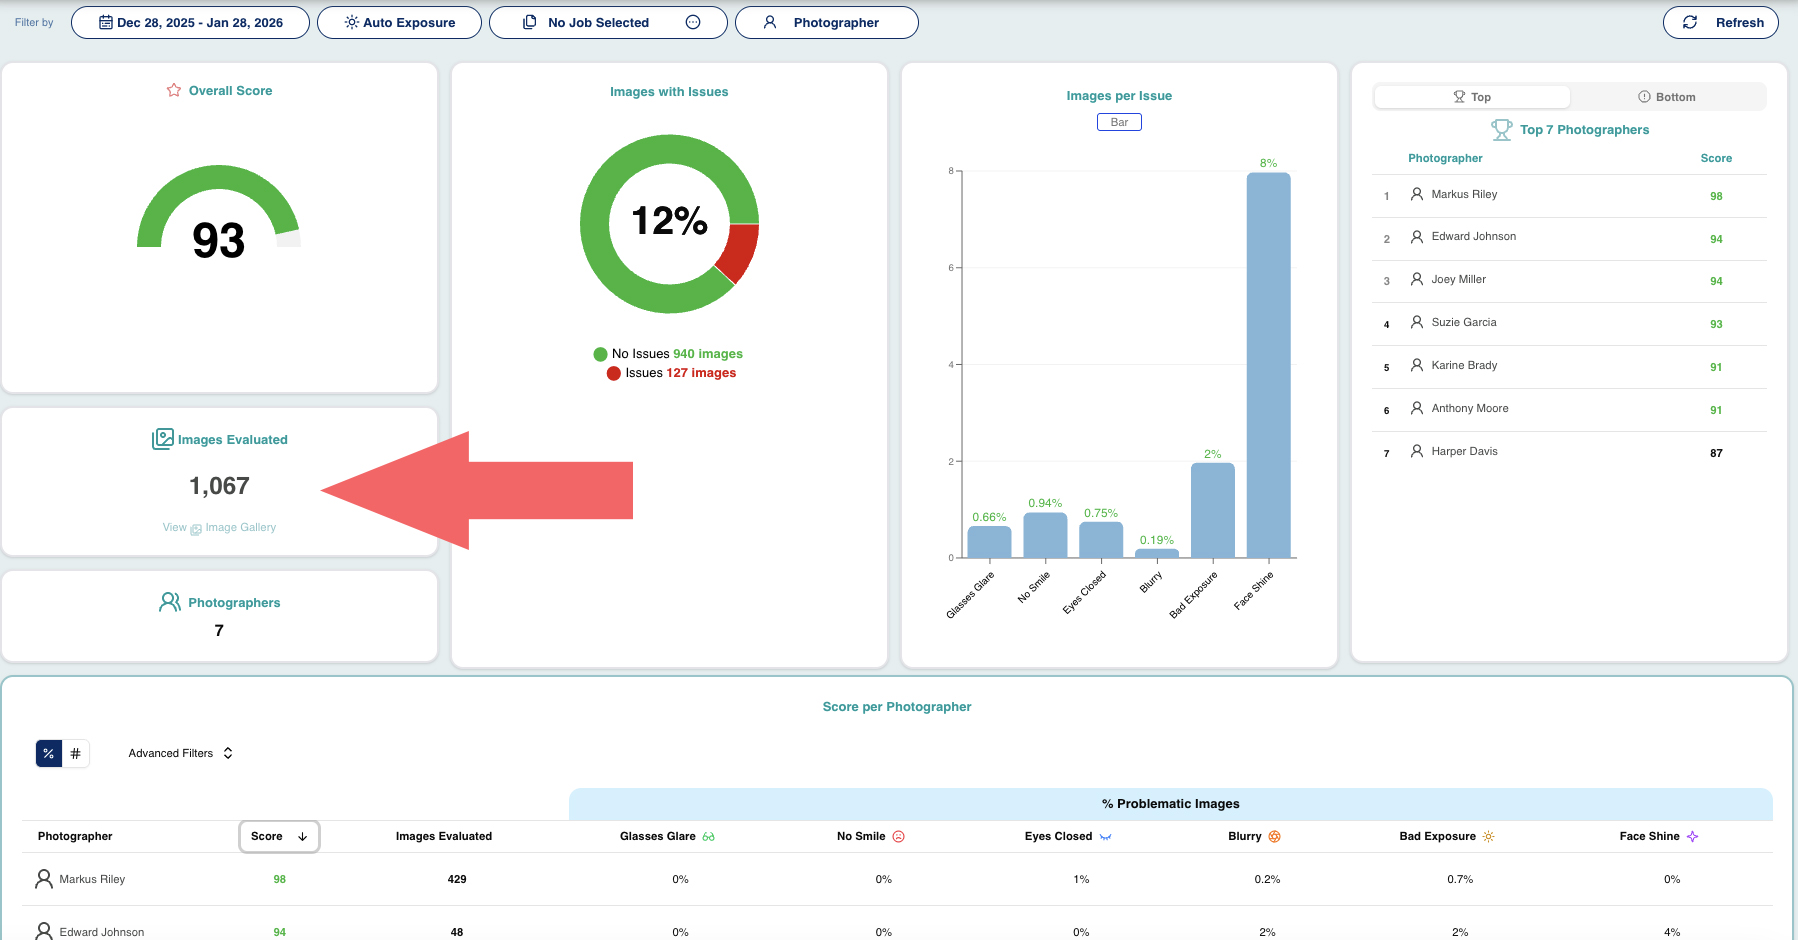Open the View Image Gallery link
This screenshot has width=1798, height=940.
pos(219,527)
